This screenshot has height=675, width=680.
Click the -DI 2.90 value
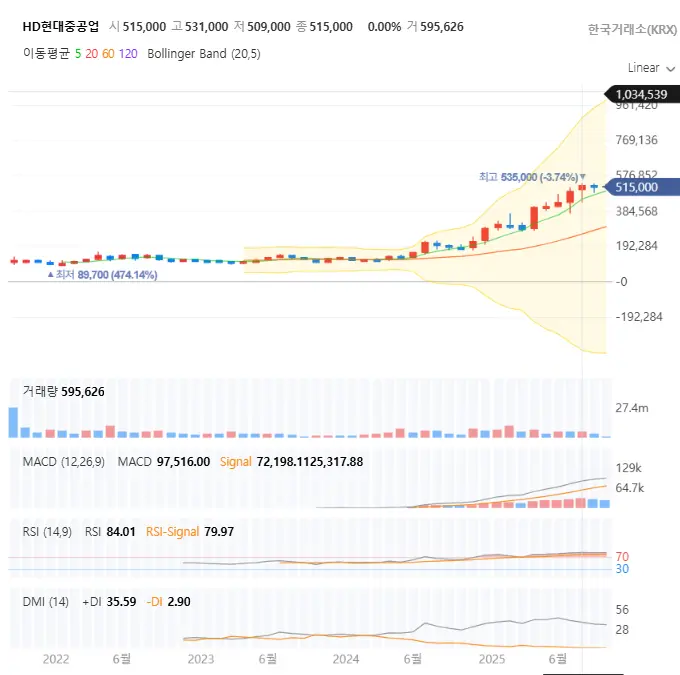[169, 602]
